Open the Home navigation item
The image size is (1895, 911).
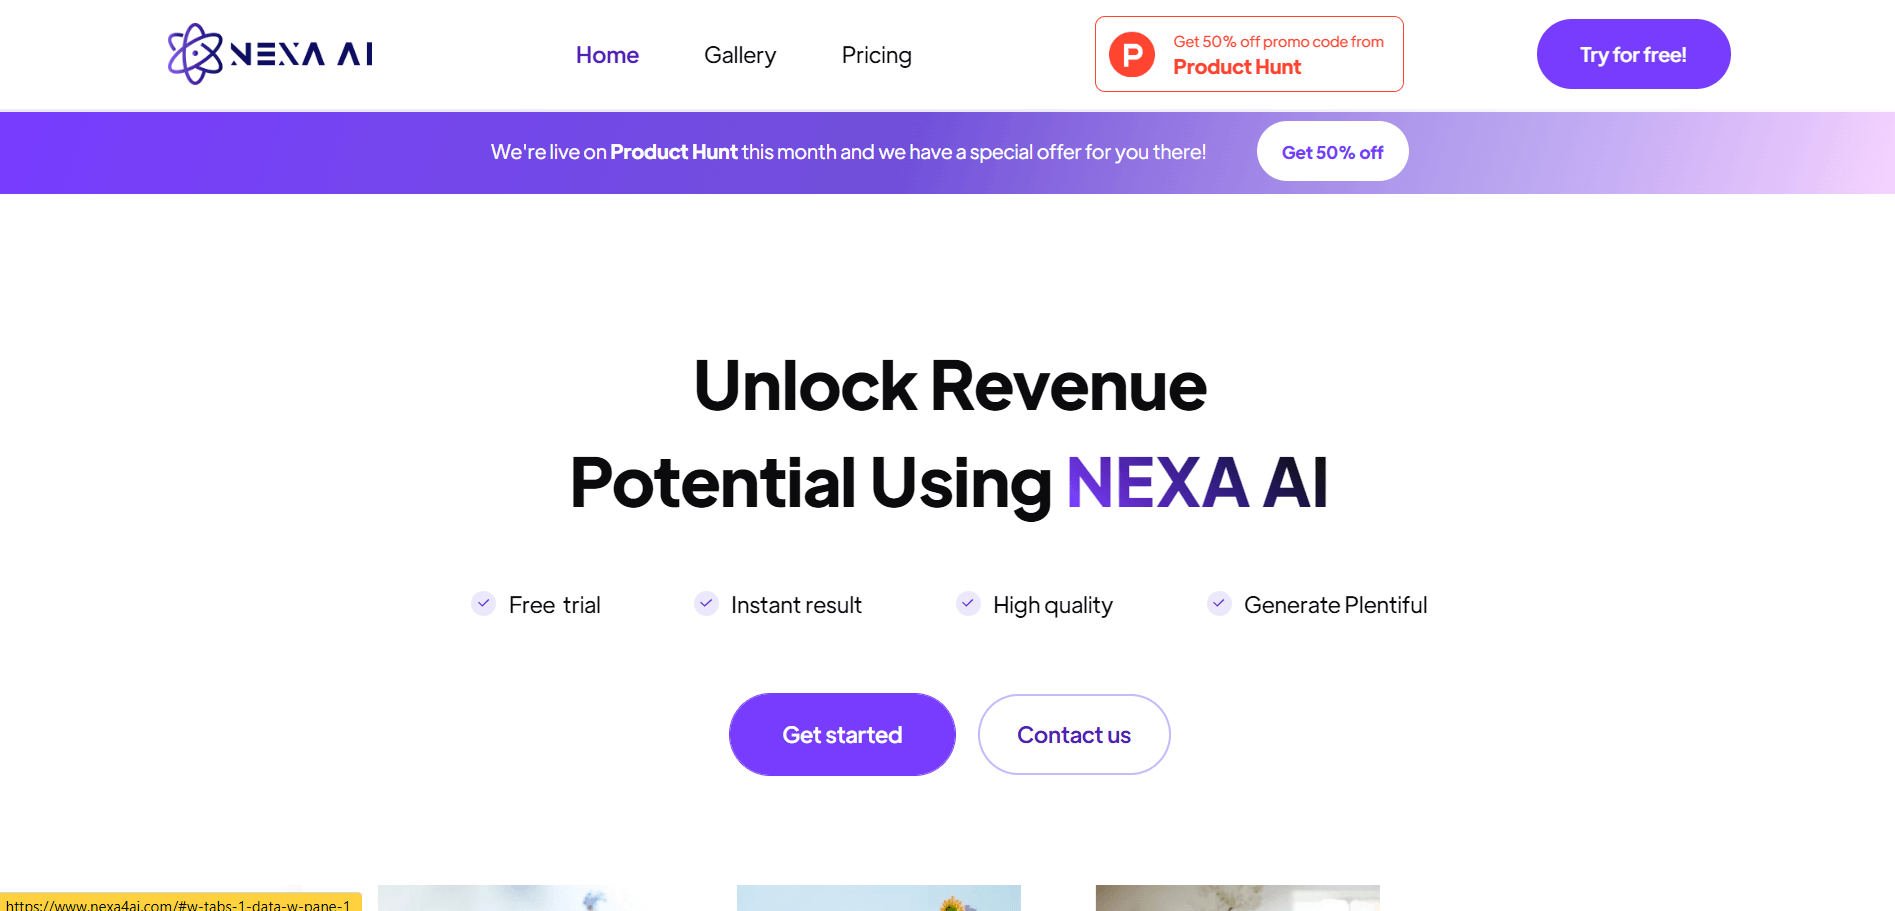(607, 55)
